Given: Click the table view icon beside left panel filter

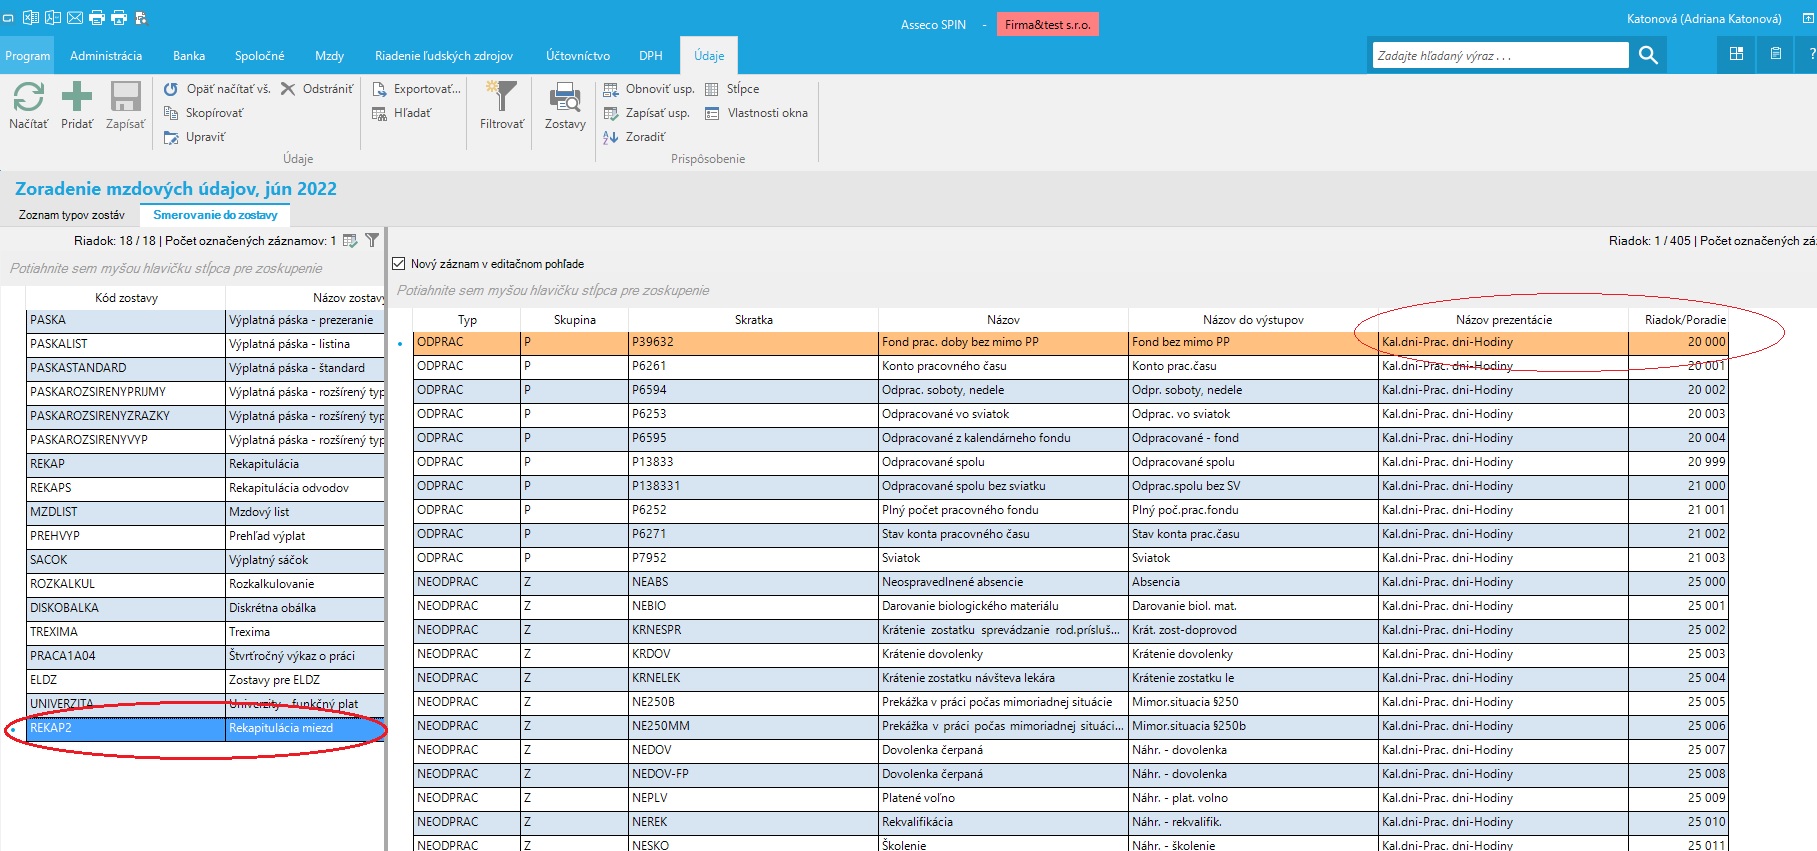Looking at the screenshot, I should pos(350,240).
